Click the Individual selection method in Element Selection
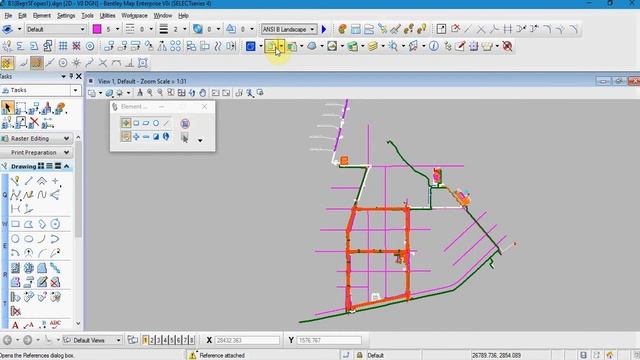640x360 pixels. tap(126, 123)
